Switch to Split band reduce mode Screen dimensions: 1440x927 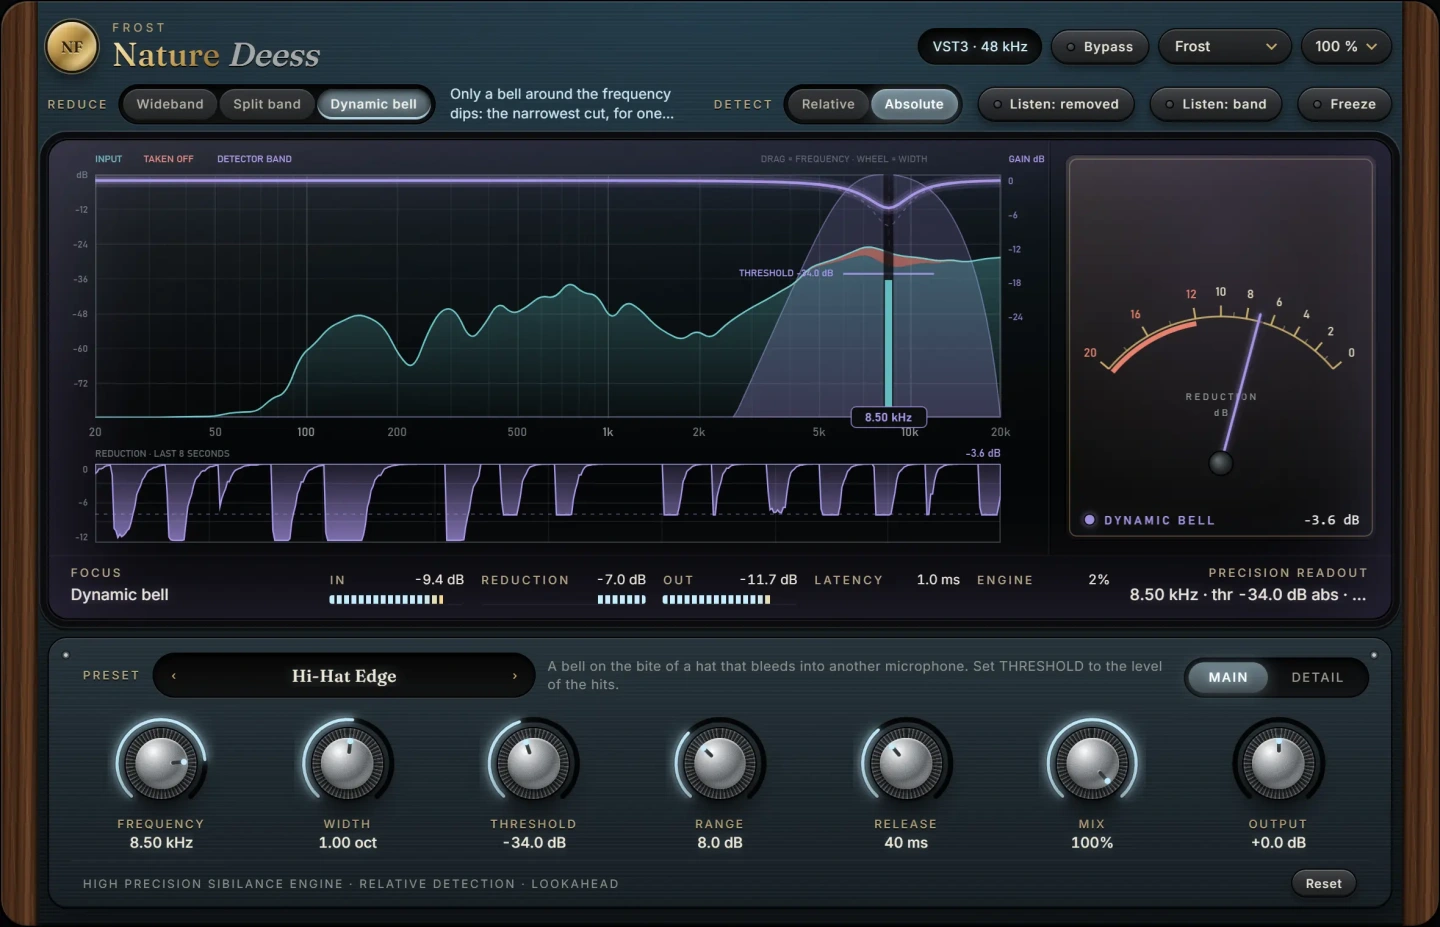(x=267, y=104)
